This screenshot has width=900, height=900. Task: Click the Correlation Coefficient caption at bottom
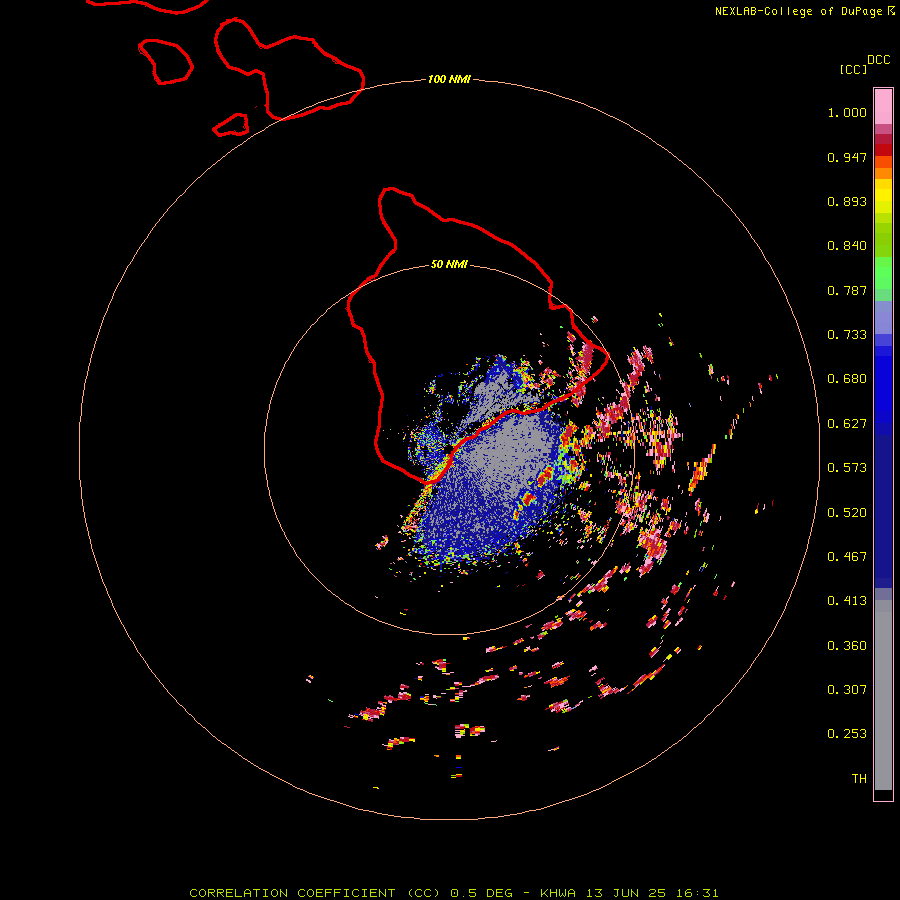pyautogui.click(x=453, y=893)
